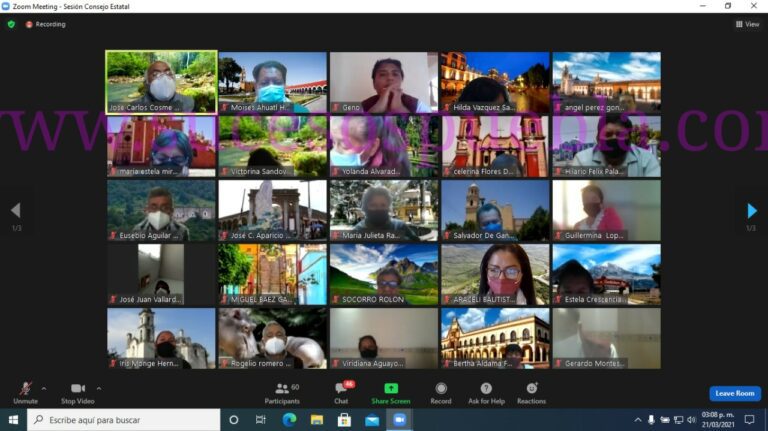Click the Record icon
The image size is (768, 431).
click(441, 391)
